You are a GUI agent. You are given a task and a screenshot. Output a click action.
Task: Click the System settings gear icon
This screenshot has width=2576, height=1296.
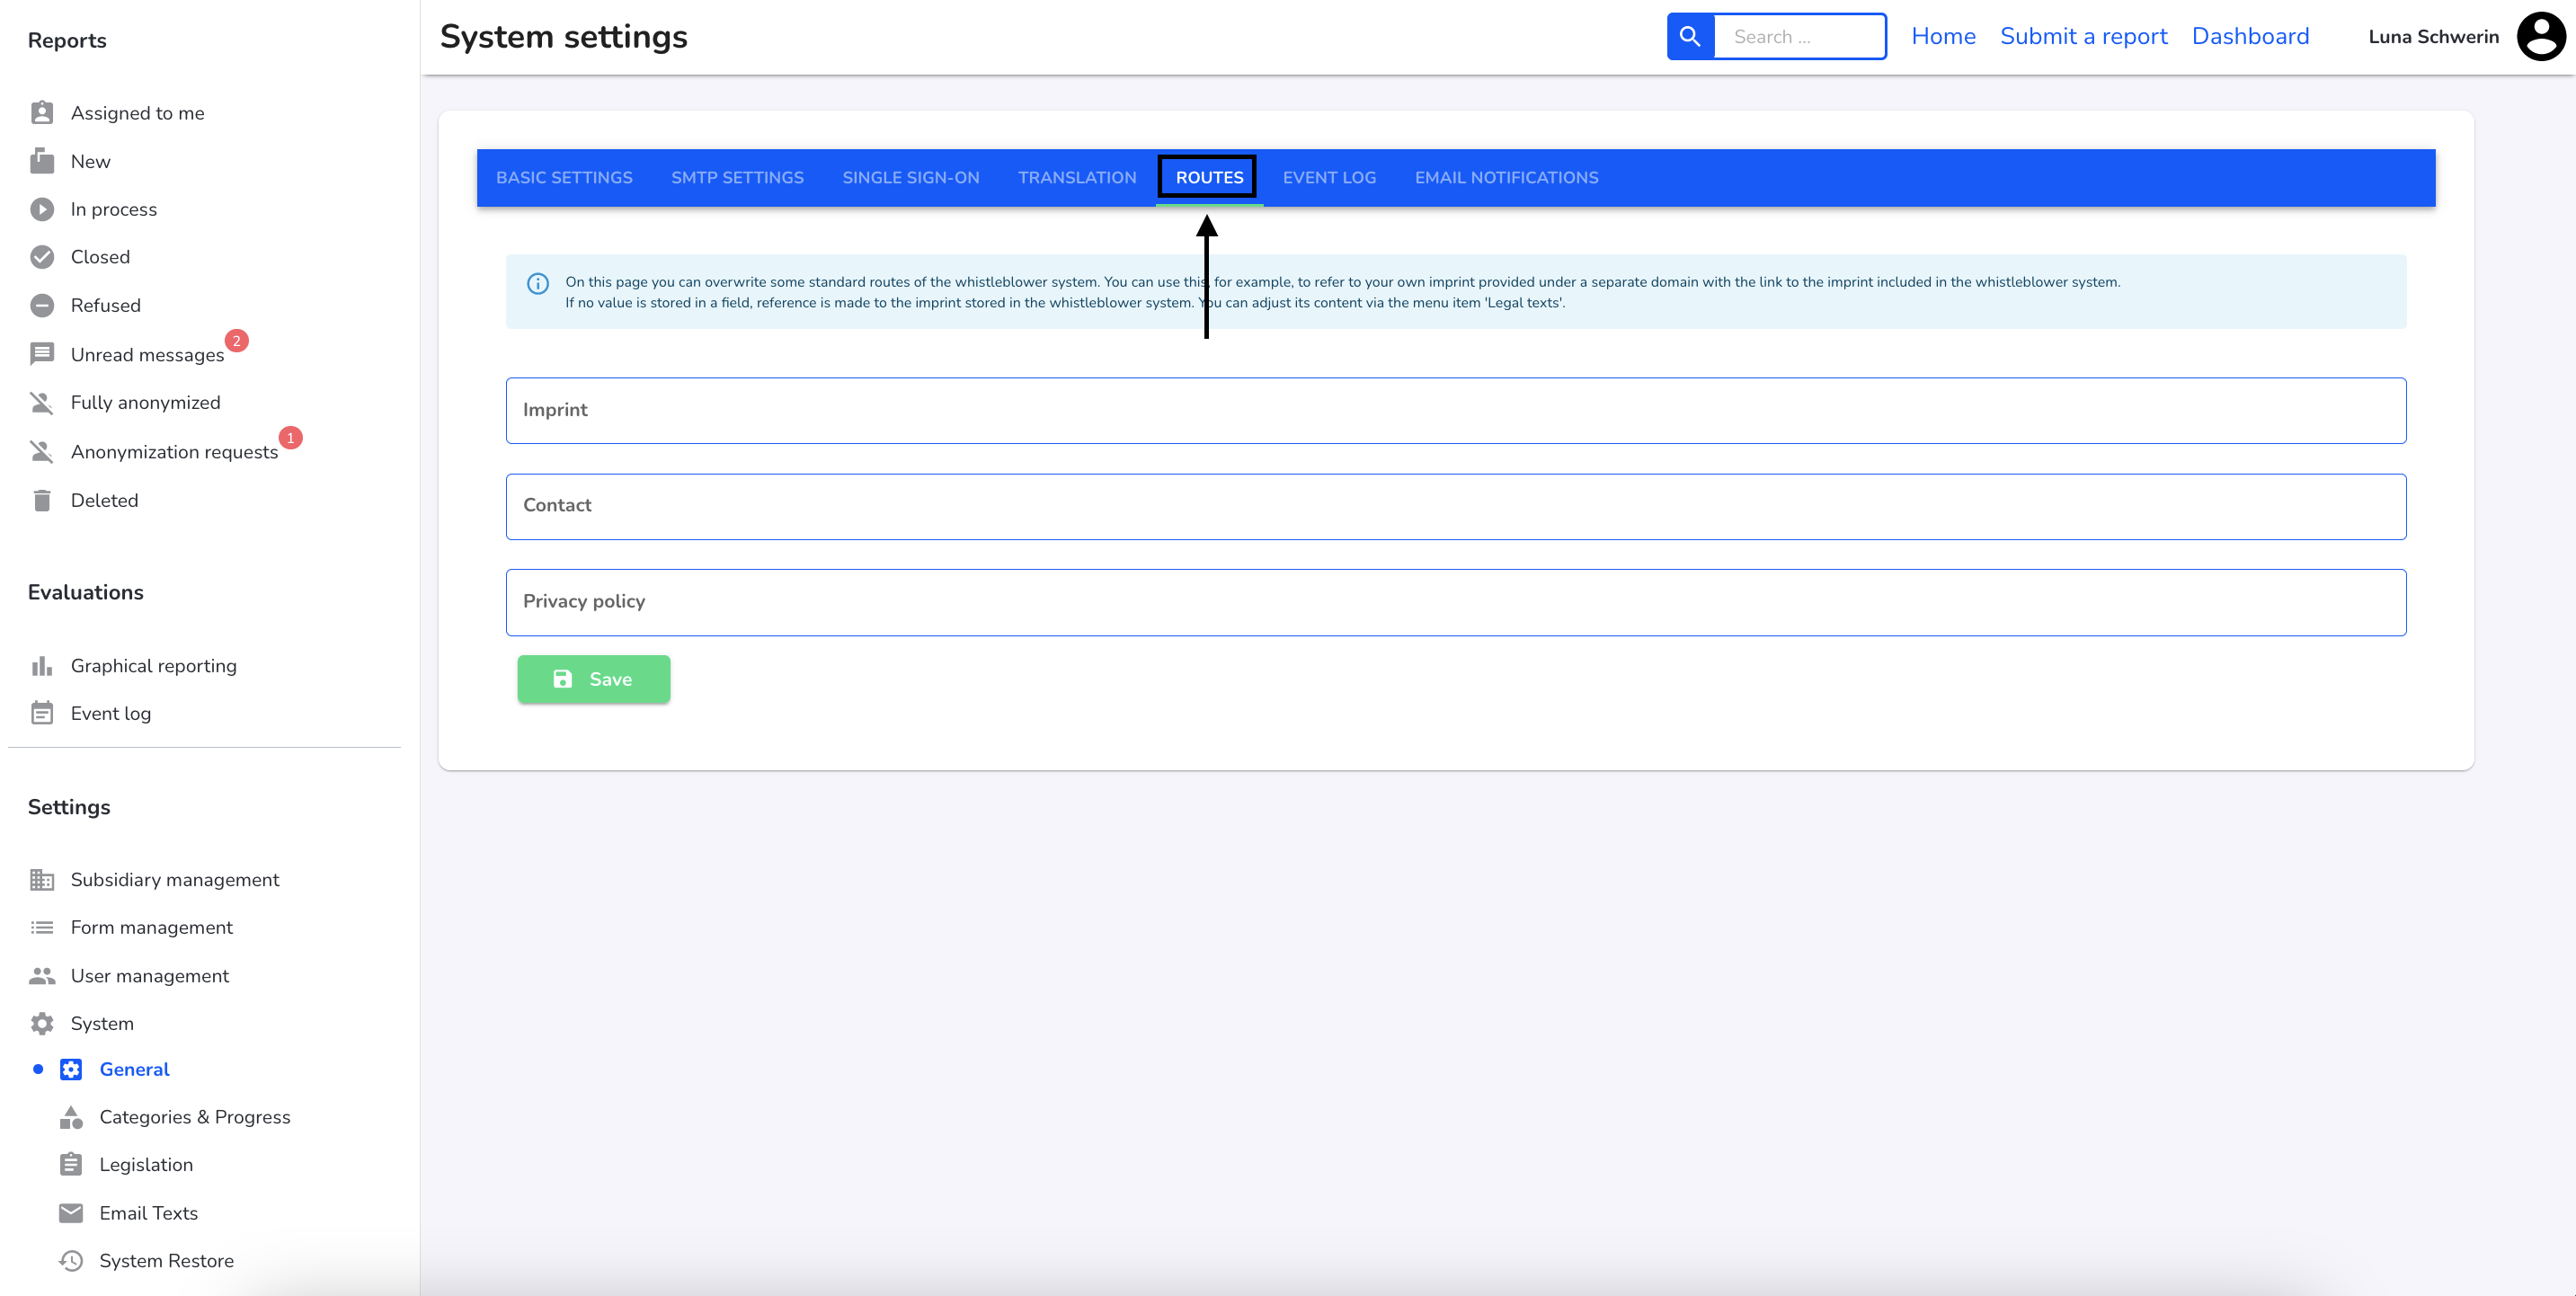click(x=40, y=1024)
